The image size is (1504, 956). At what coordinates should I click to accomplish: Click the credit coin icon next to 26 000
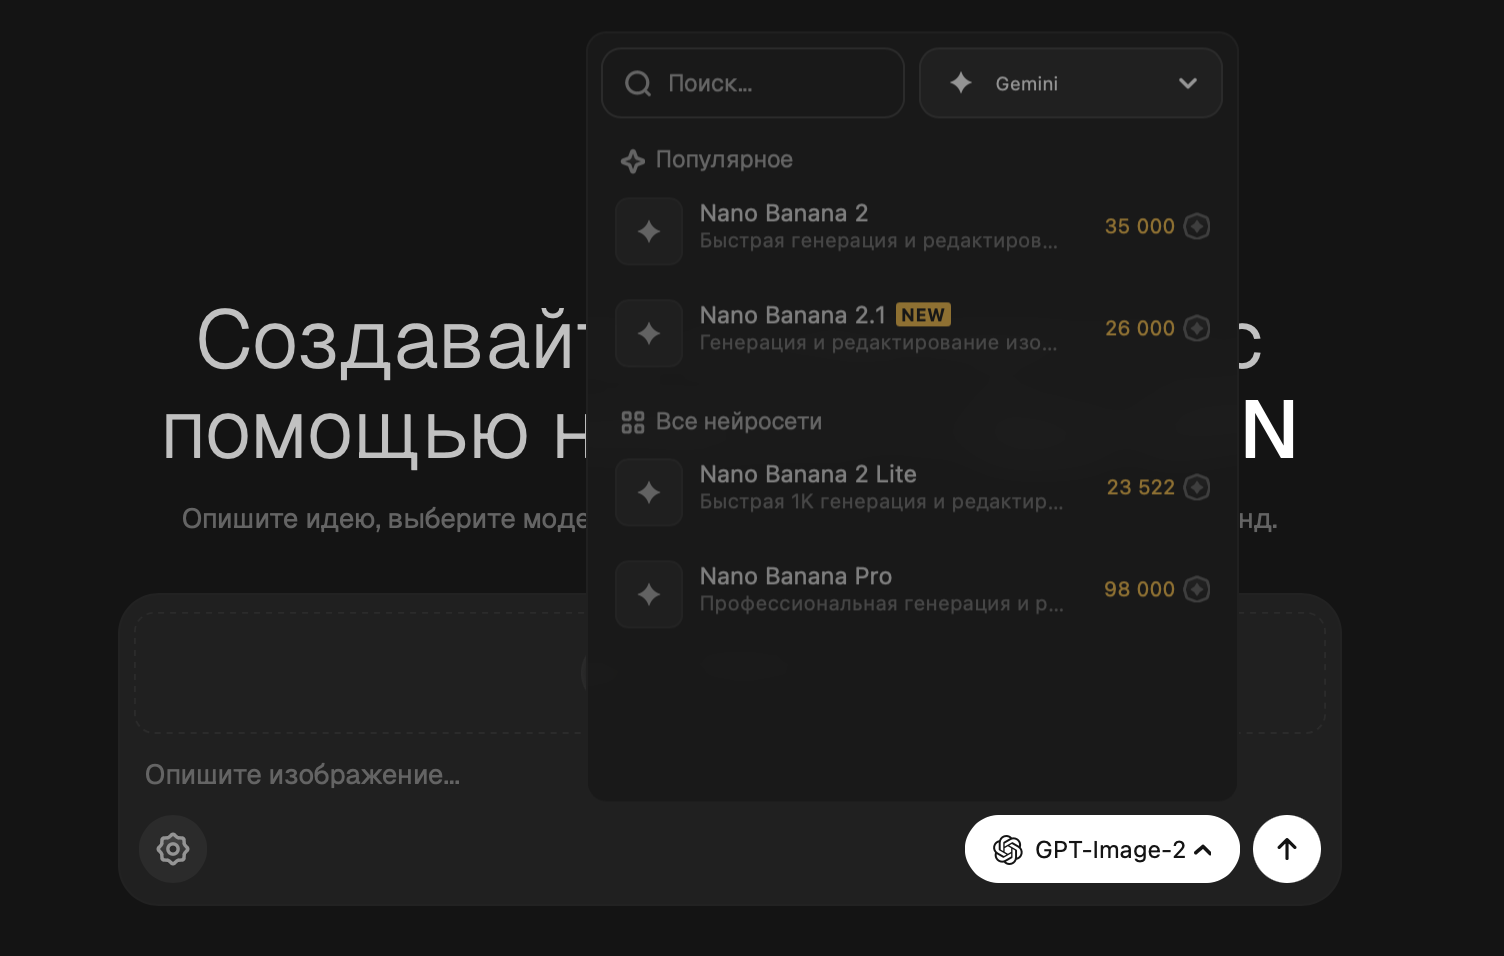[x=1197, y=328]
